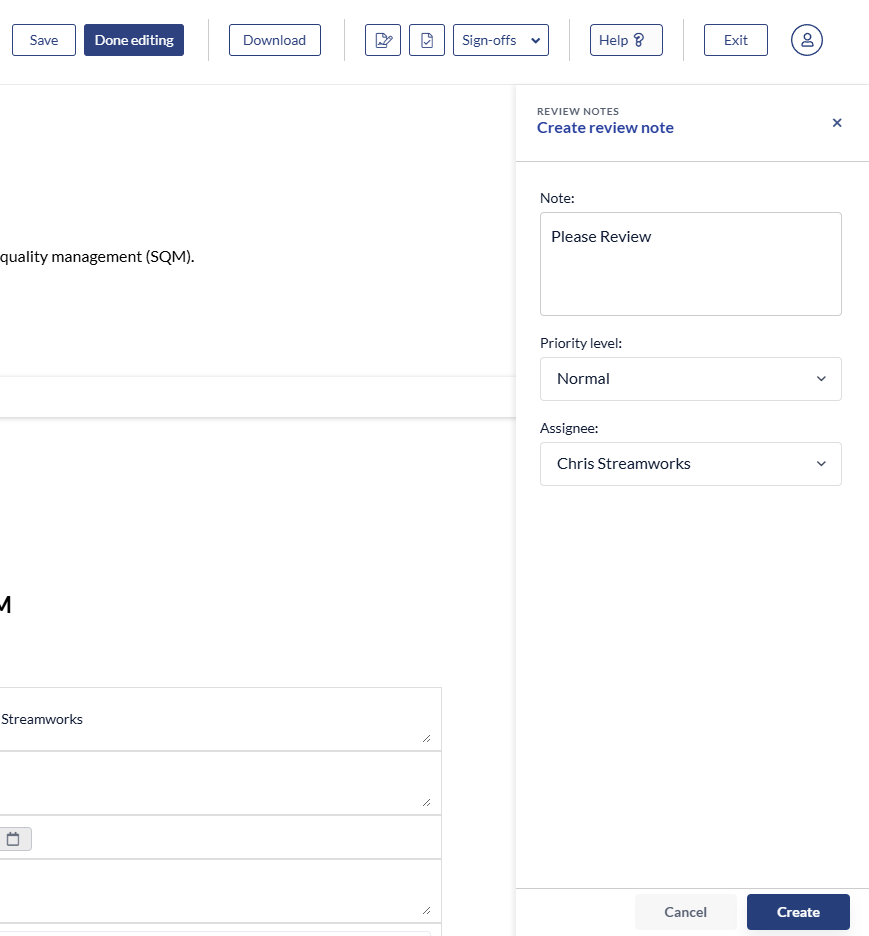Focus the Note text area with Please Review
Viewport: 869px width, 936px height.
click(690, 264)
